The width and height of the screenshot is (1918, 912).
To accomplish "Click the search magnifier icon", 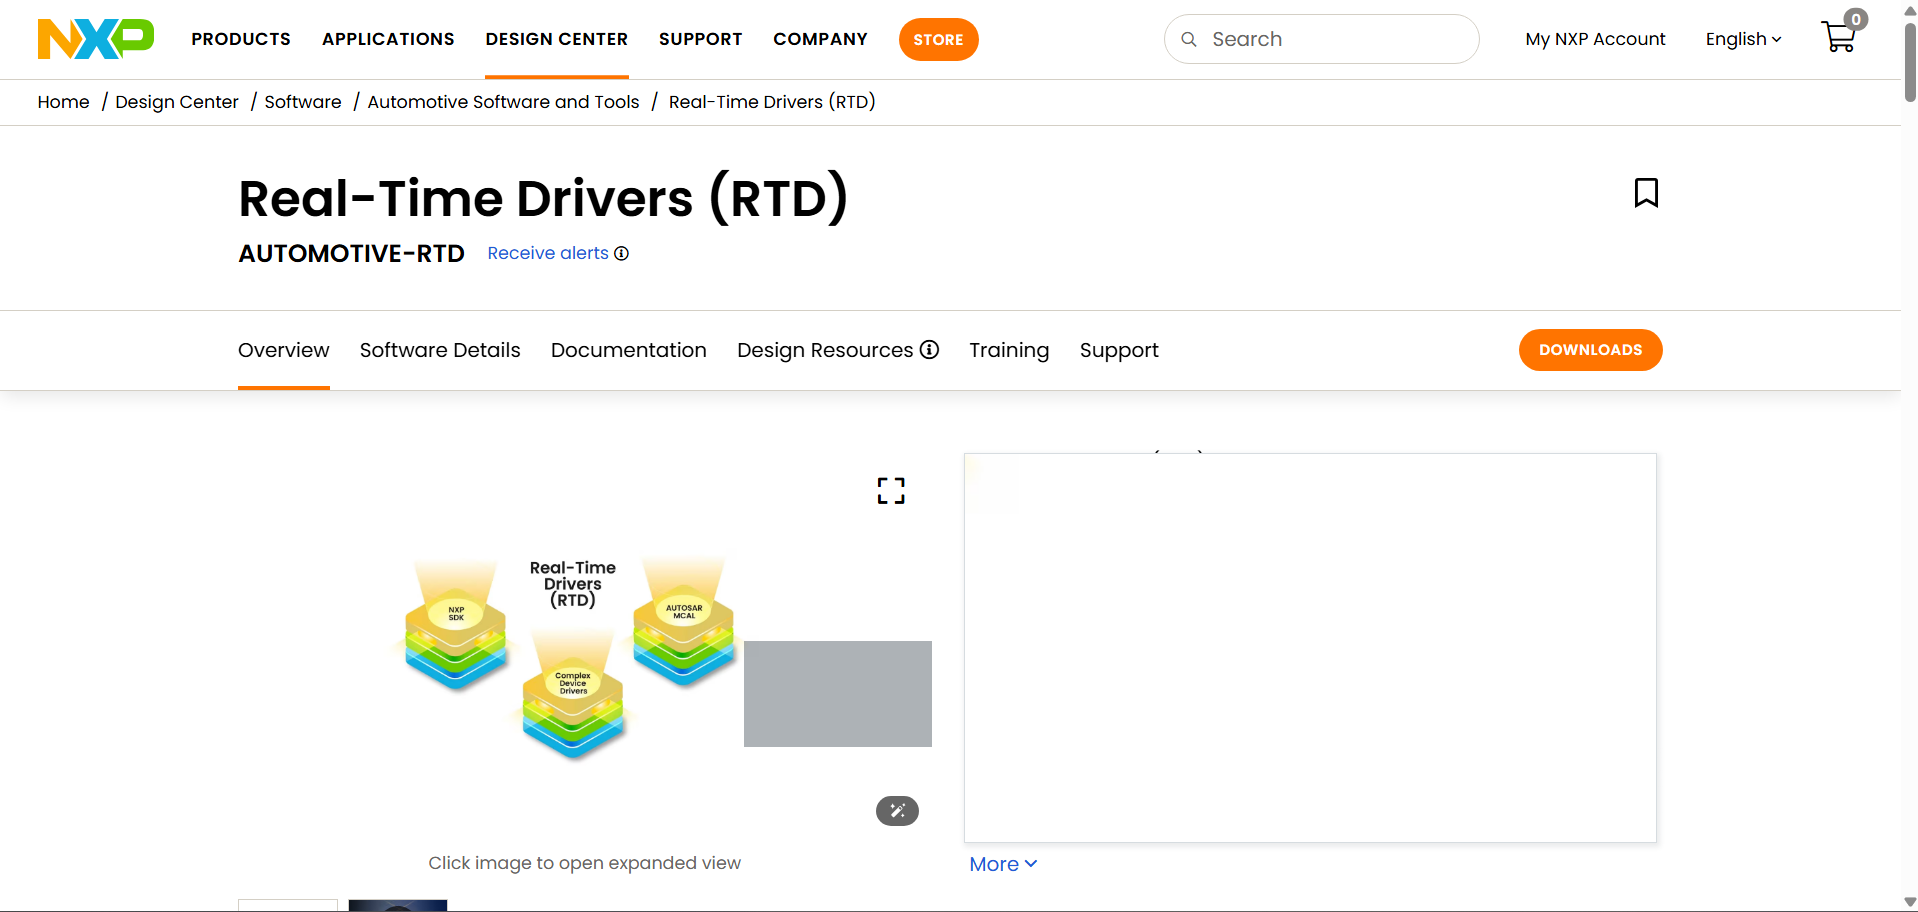I will (1189, 39).
